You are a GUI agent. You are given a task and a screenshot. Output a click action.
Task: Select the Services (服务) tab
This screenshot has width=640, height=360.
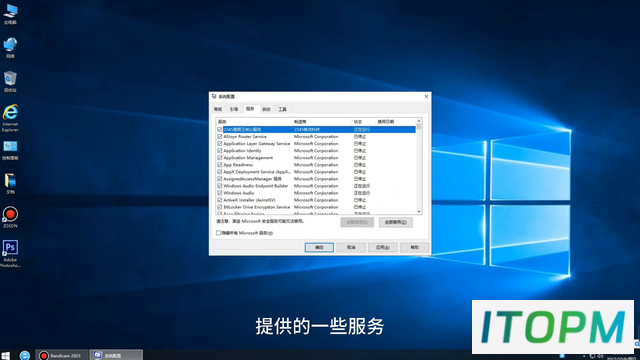click(x=250, y=109)
